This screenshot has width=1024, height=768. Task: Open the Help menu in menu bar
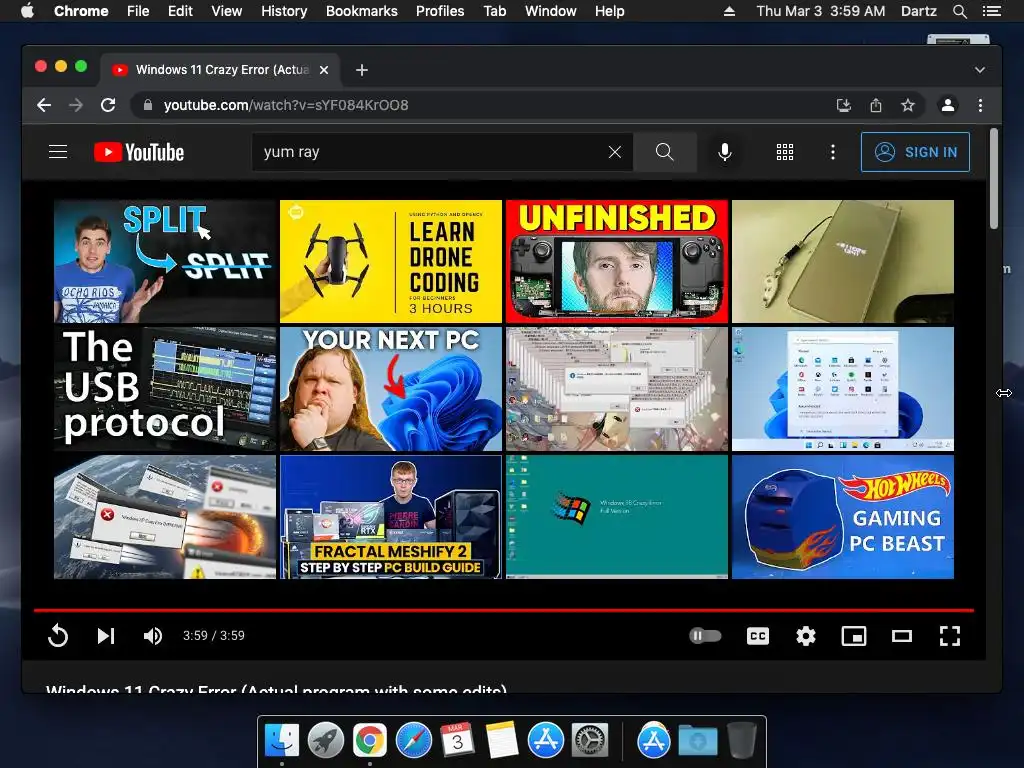609,11
